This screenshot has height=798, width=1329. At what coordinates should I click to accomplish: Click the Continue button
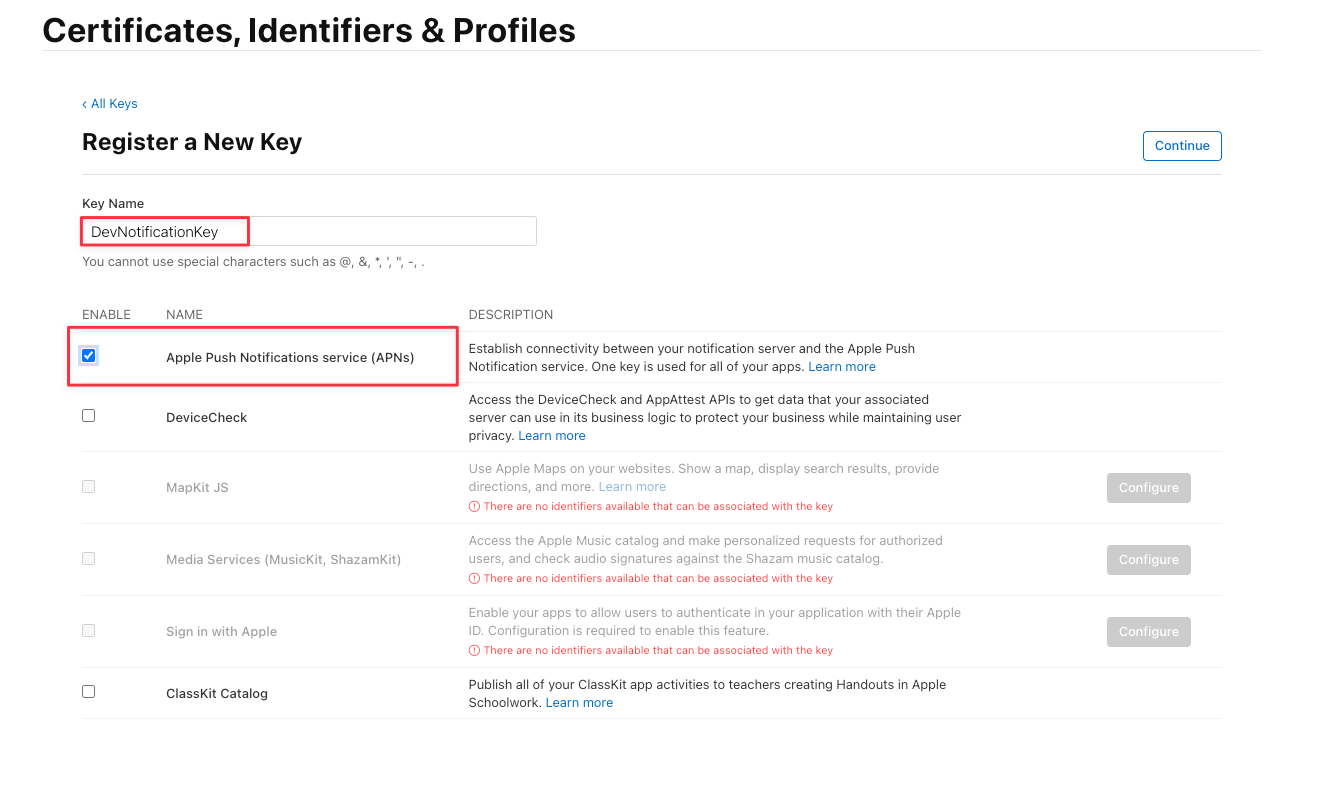coord(1182,146)
